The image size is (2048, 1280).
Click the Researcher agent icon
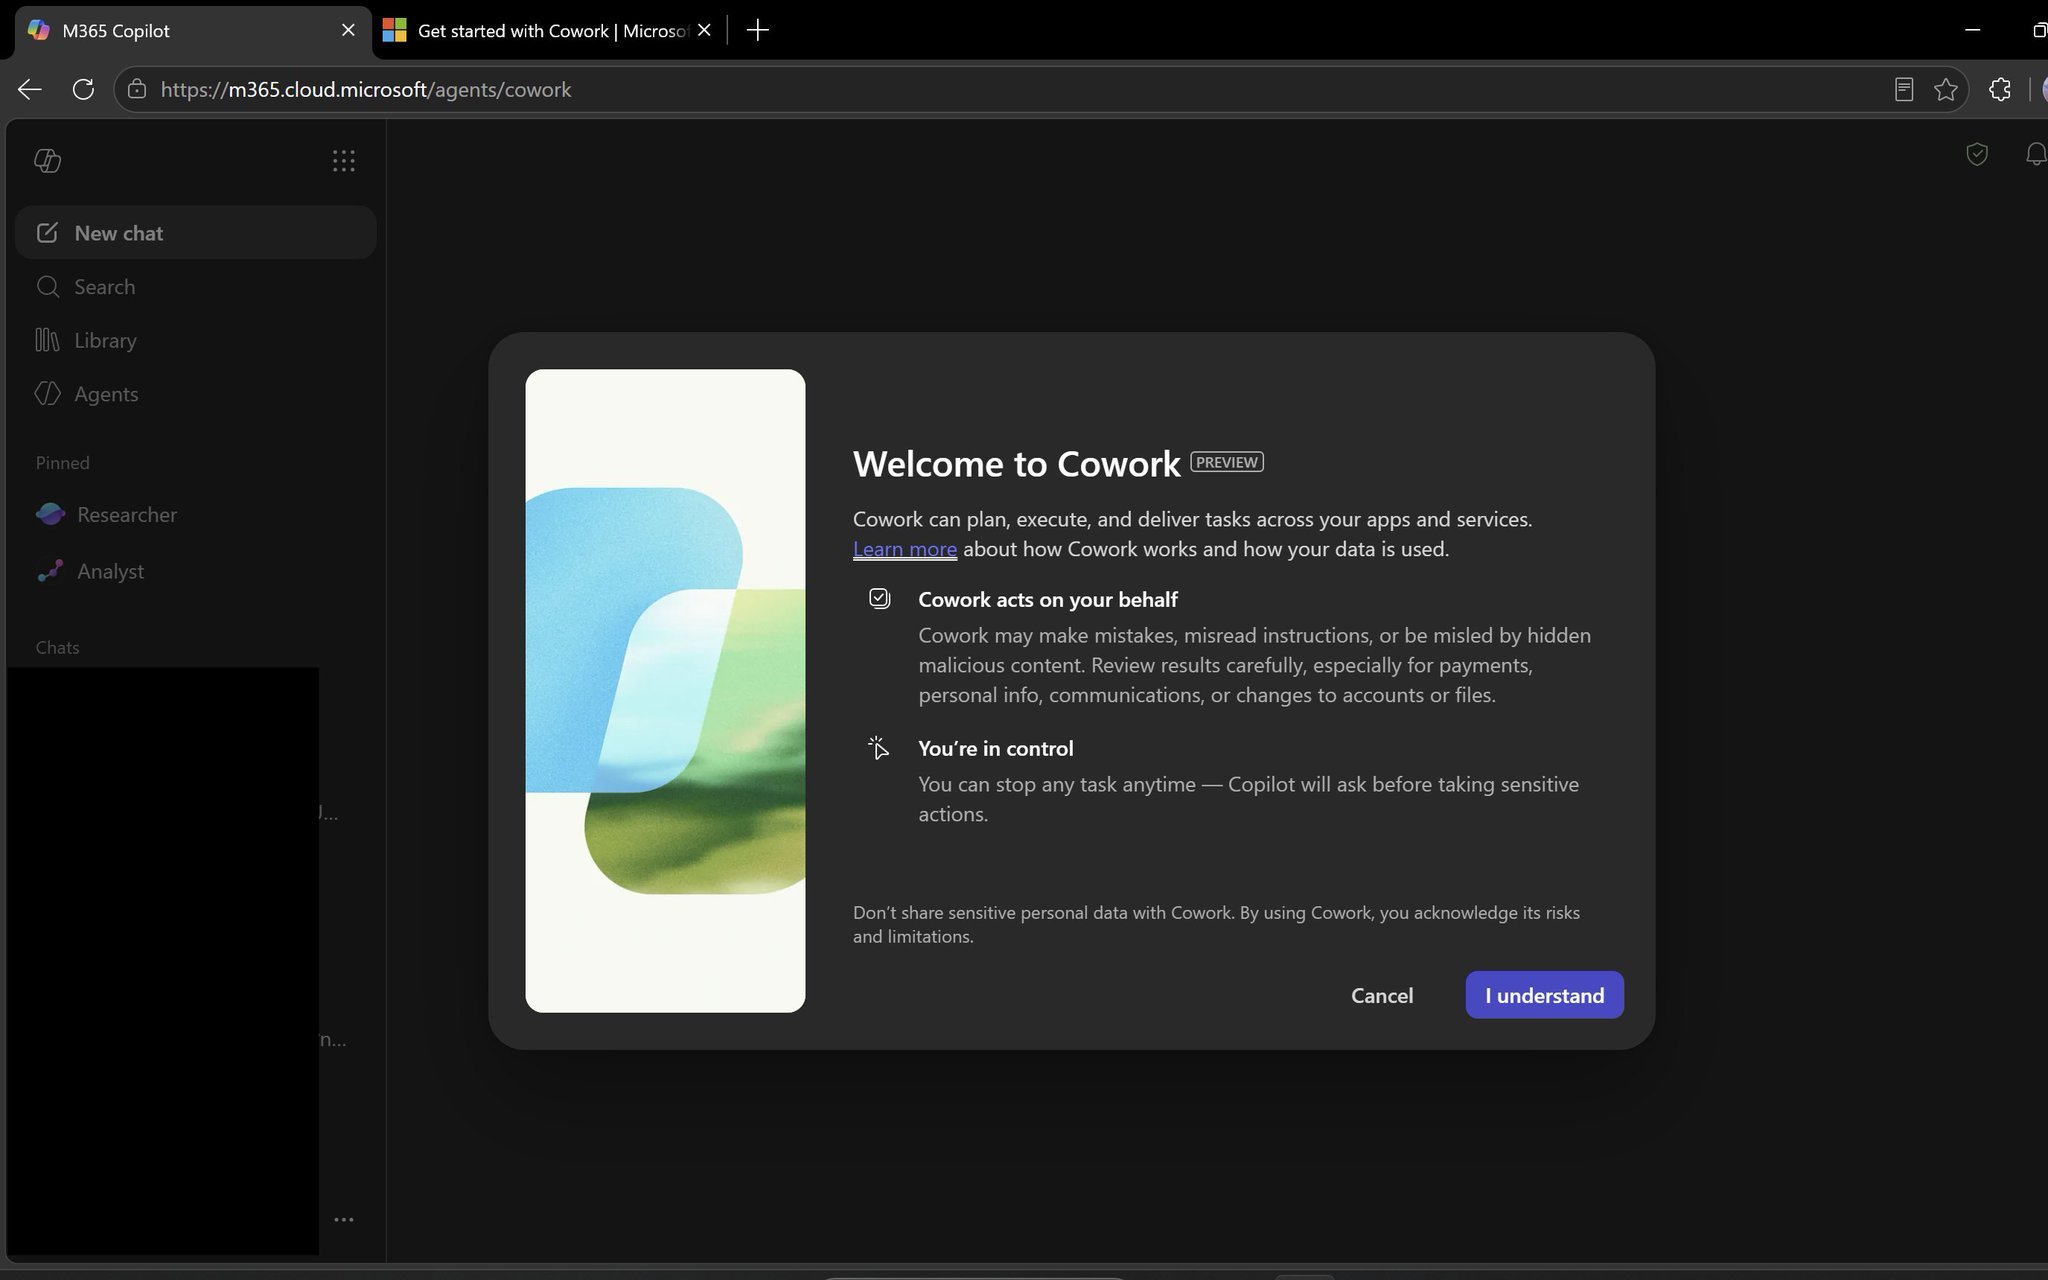50,514
